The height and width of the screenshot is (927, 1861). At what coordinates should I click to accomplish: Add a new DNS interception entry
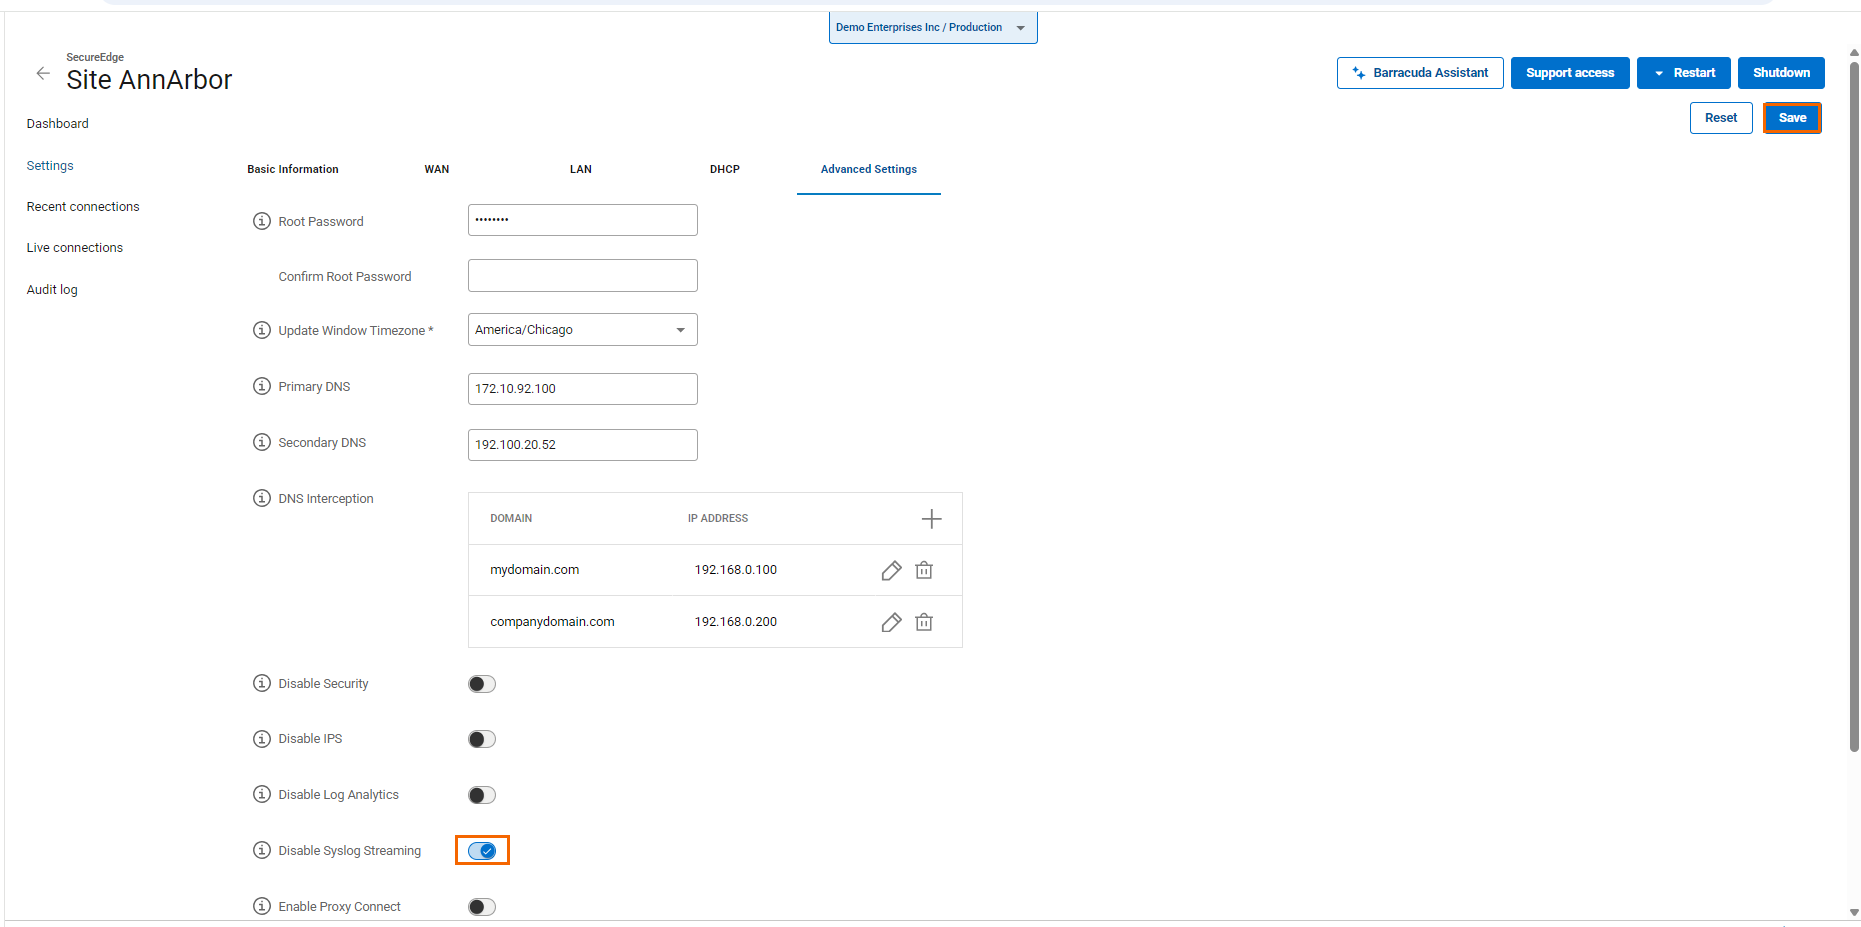931,518
